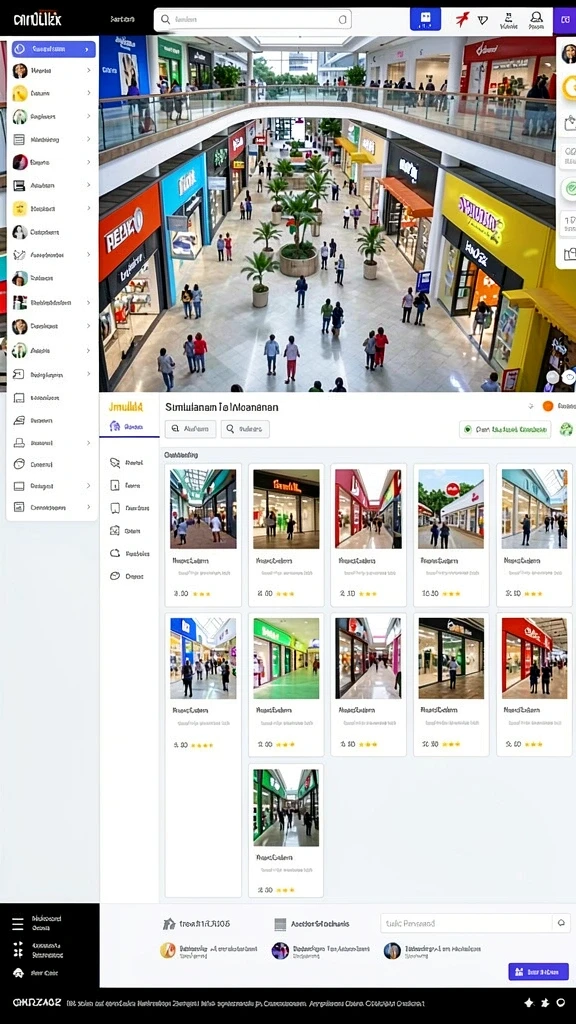Expand chevron beside the yellow square menu entry
Image resolution: width=576 pixels, height=1024 pixels.
point(88,209)
